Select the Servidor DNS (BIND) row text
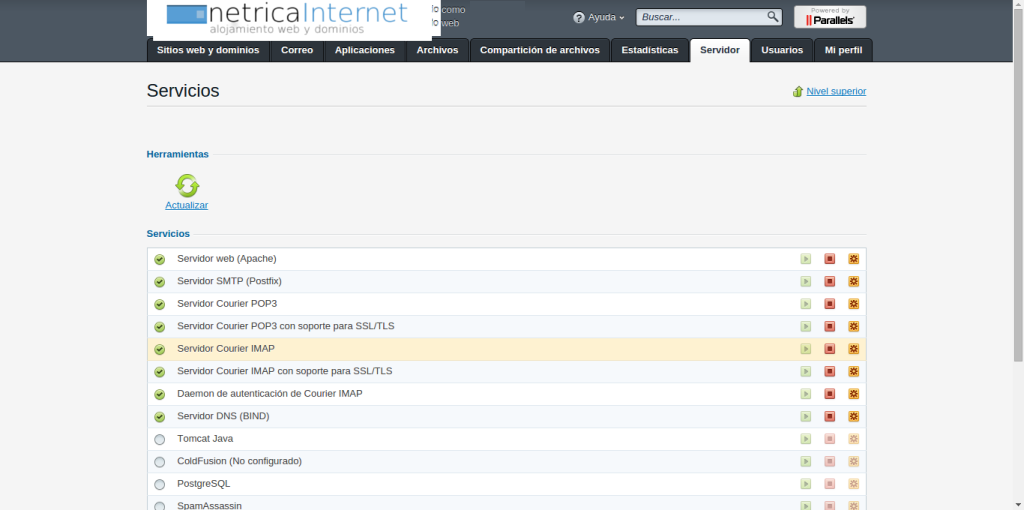 point(223,416)
